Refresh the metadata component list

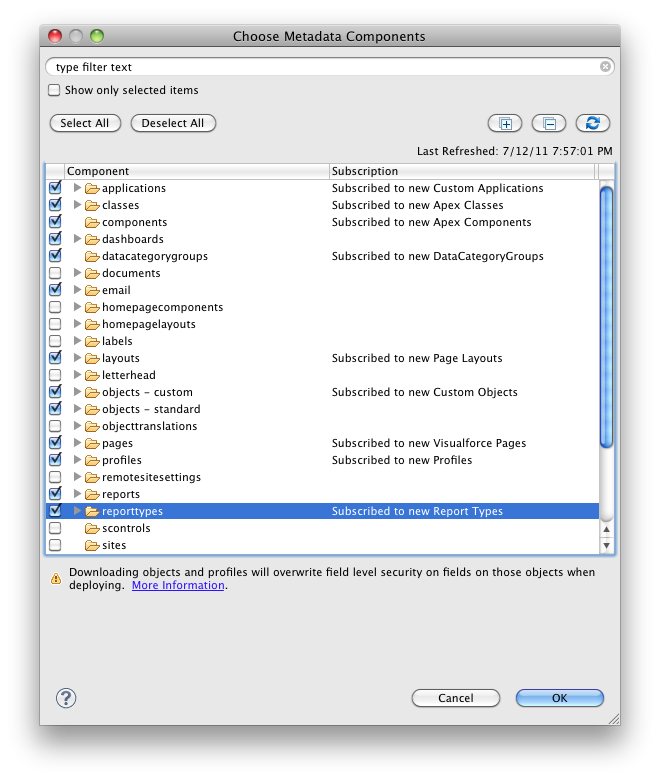(x=592, y=123)
